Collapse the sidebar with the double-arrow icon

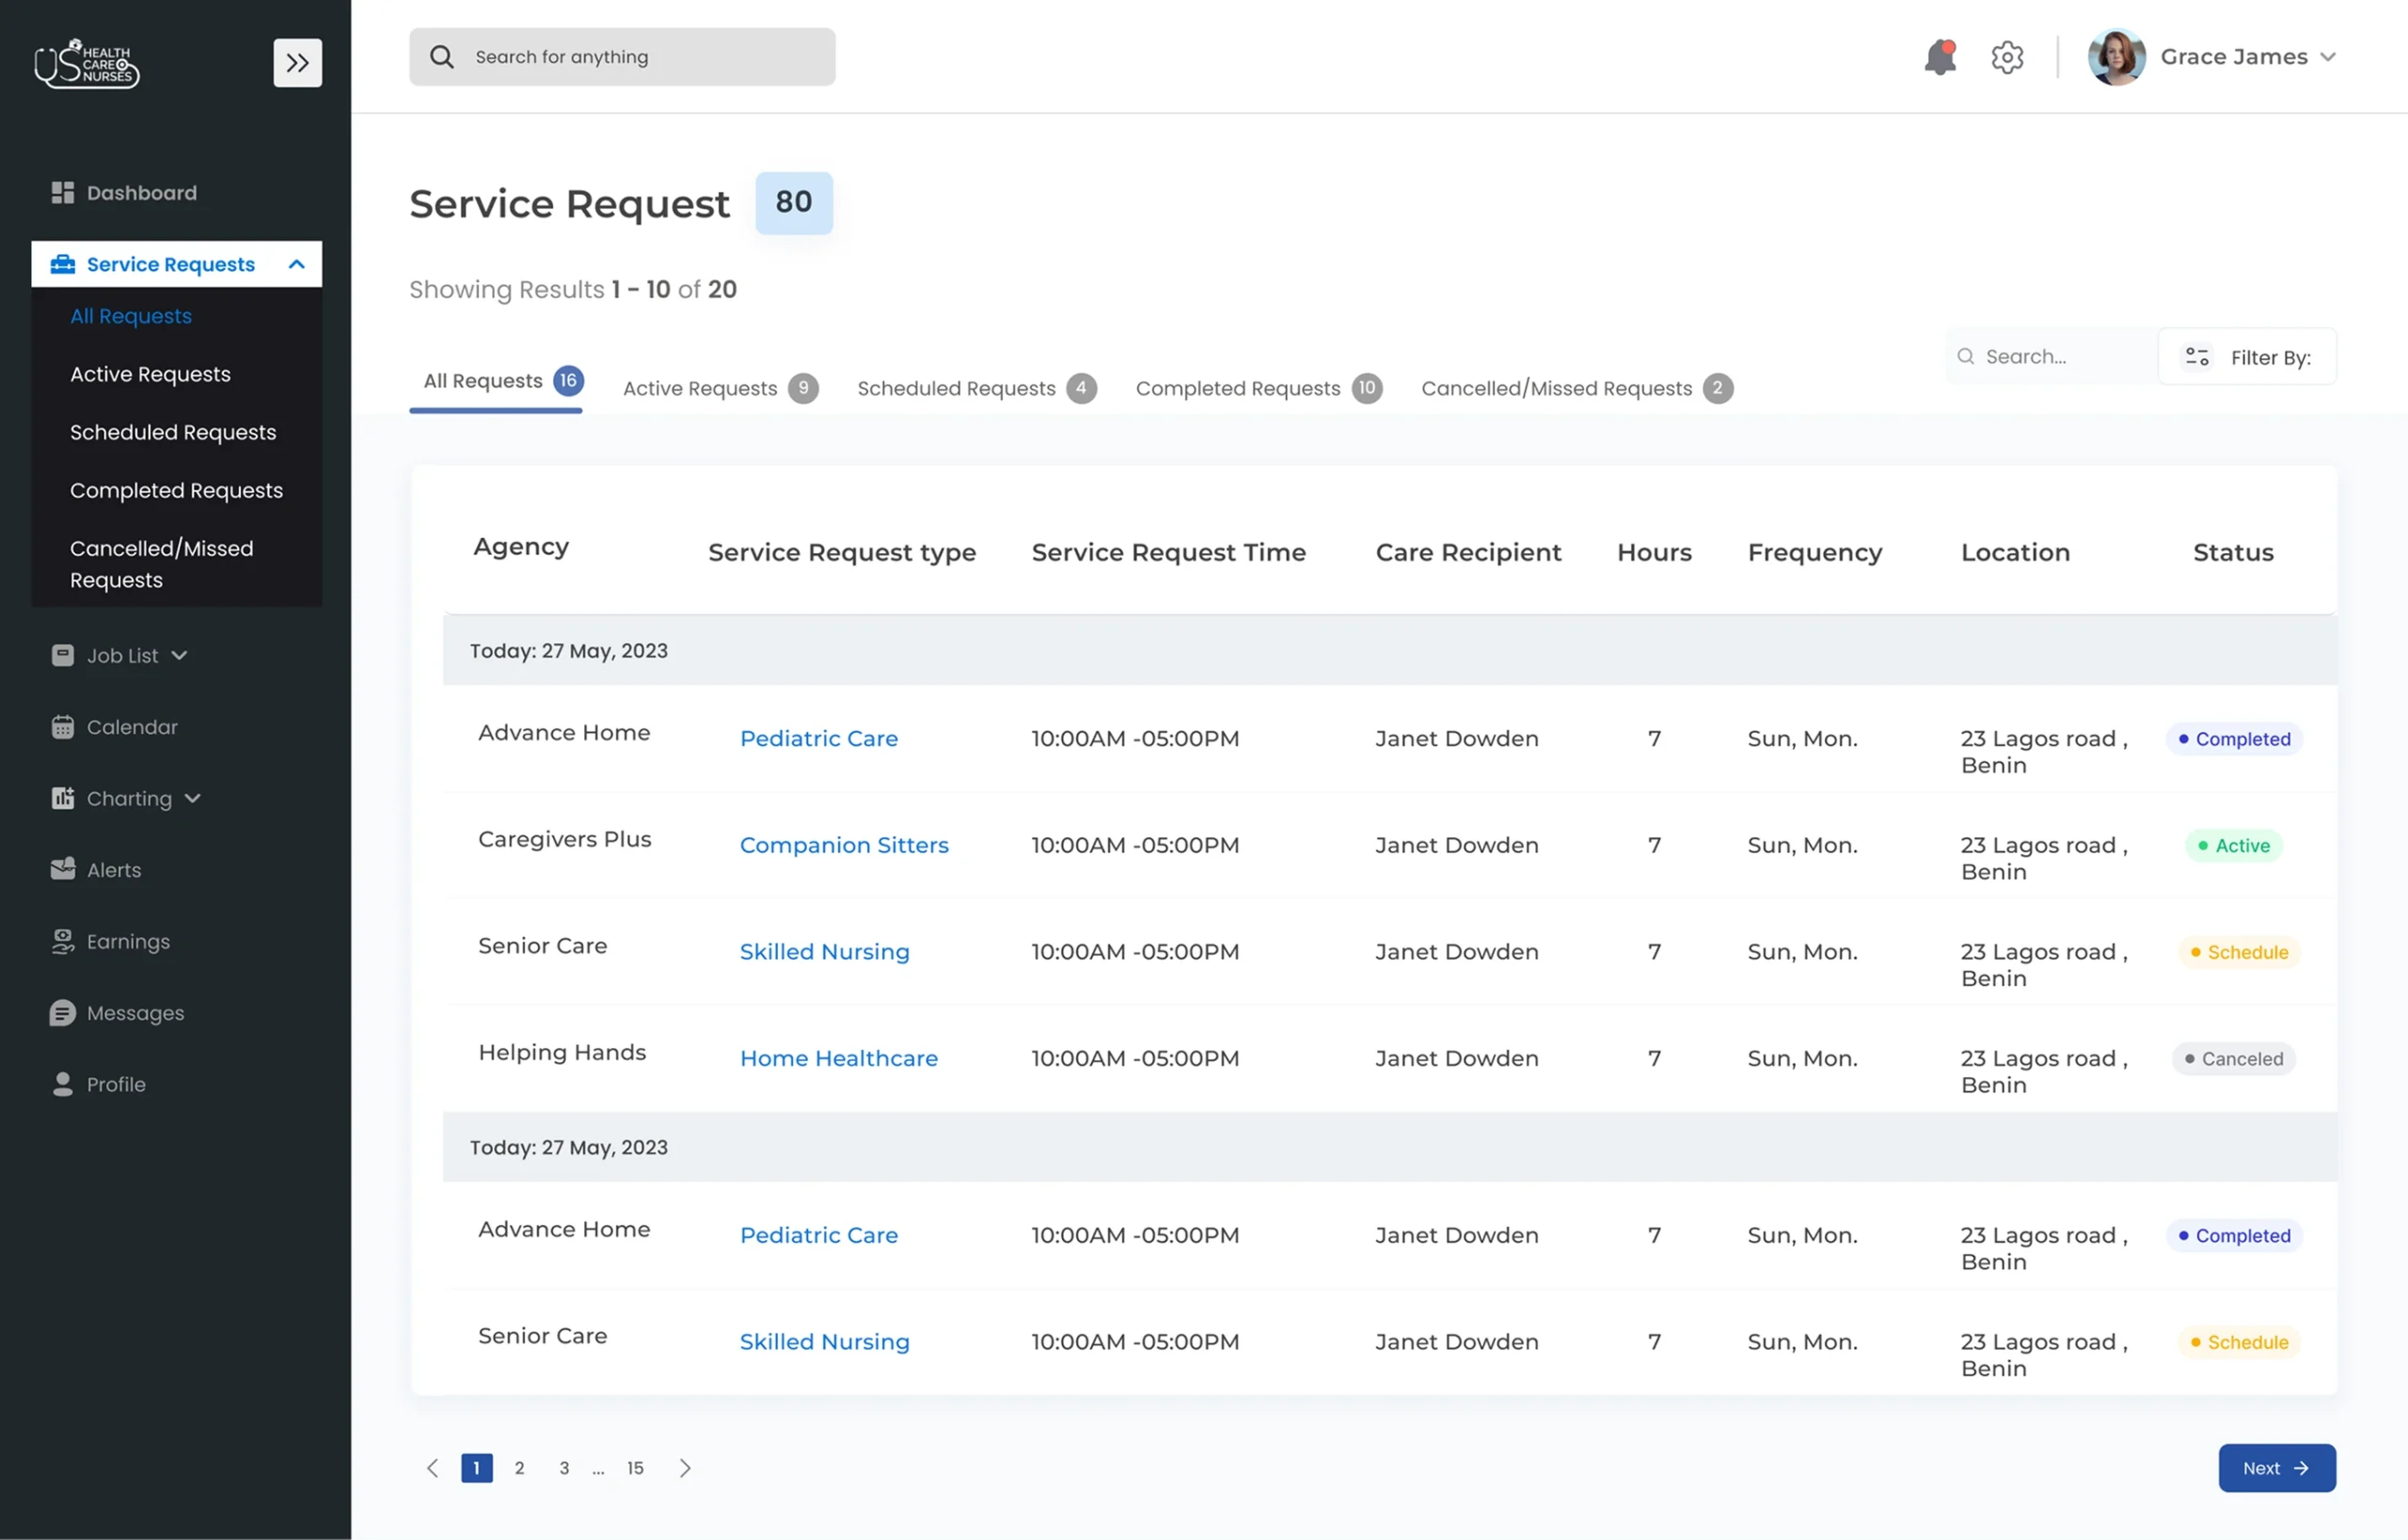tap(297, 62)
